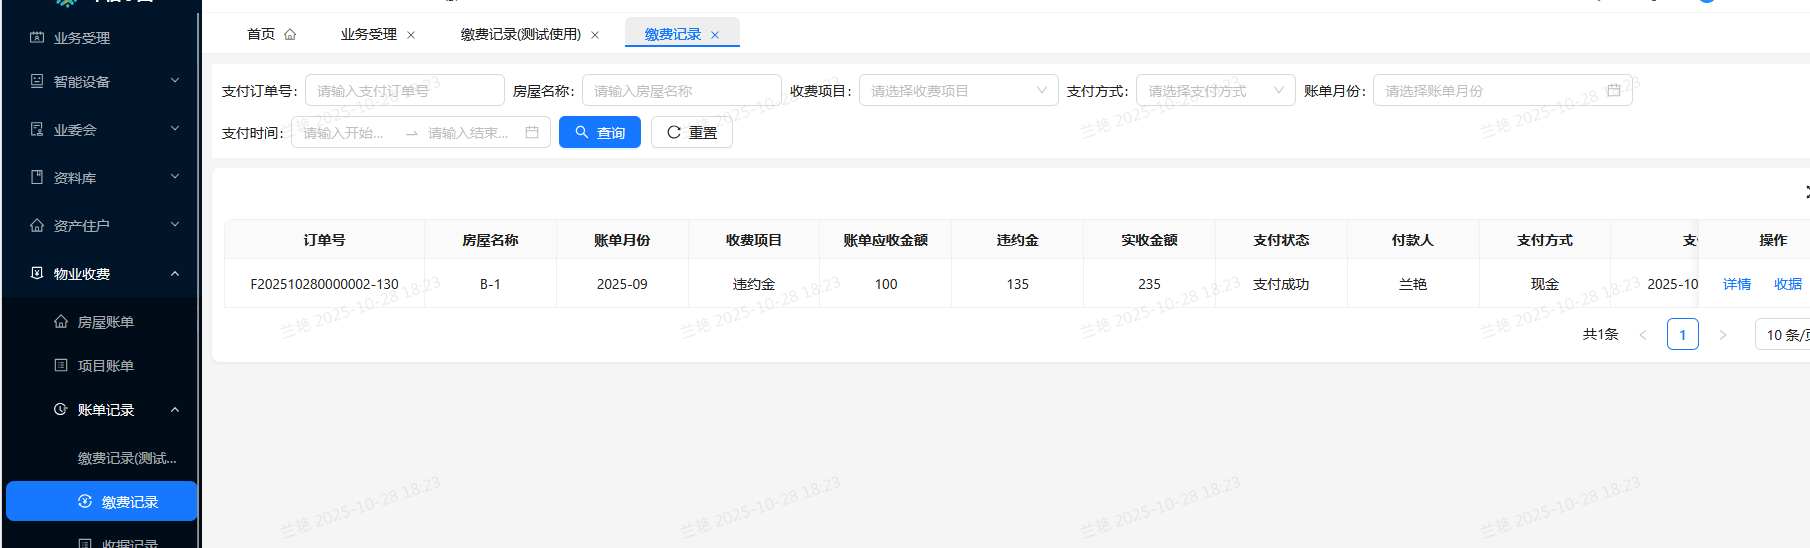Click the 查询 search button
The width and height of the screenshot is (1810, 548).
point(600,132)
